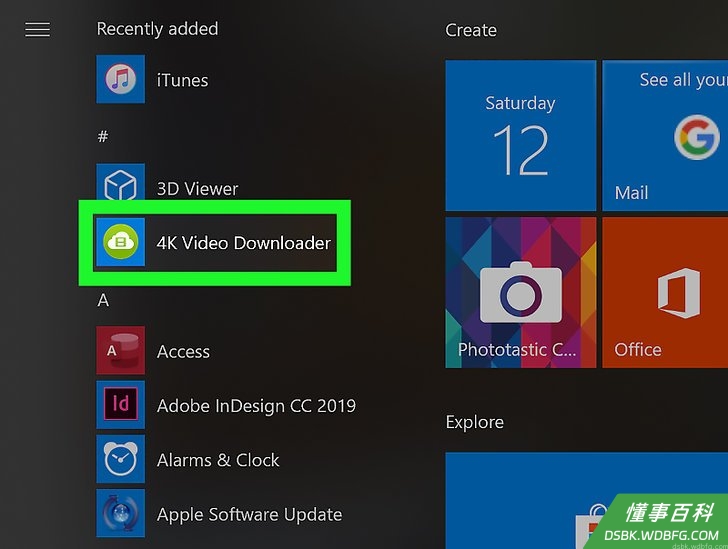
Task: Click the A letter group header
Action: [103, 300]
